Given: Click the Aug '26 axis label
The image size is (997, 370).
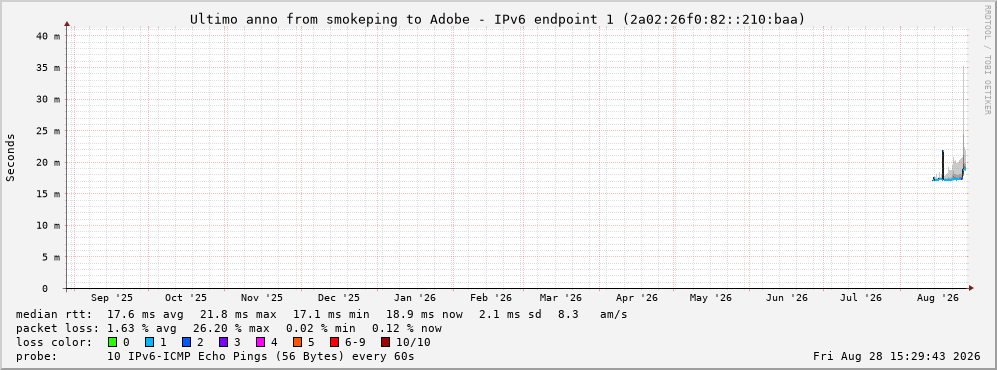Looking at the screenshot, I should [937, 298].
